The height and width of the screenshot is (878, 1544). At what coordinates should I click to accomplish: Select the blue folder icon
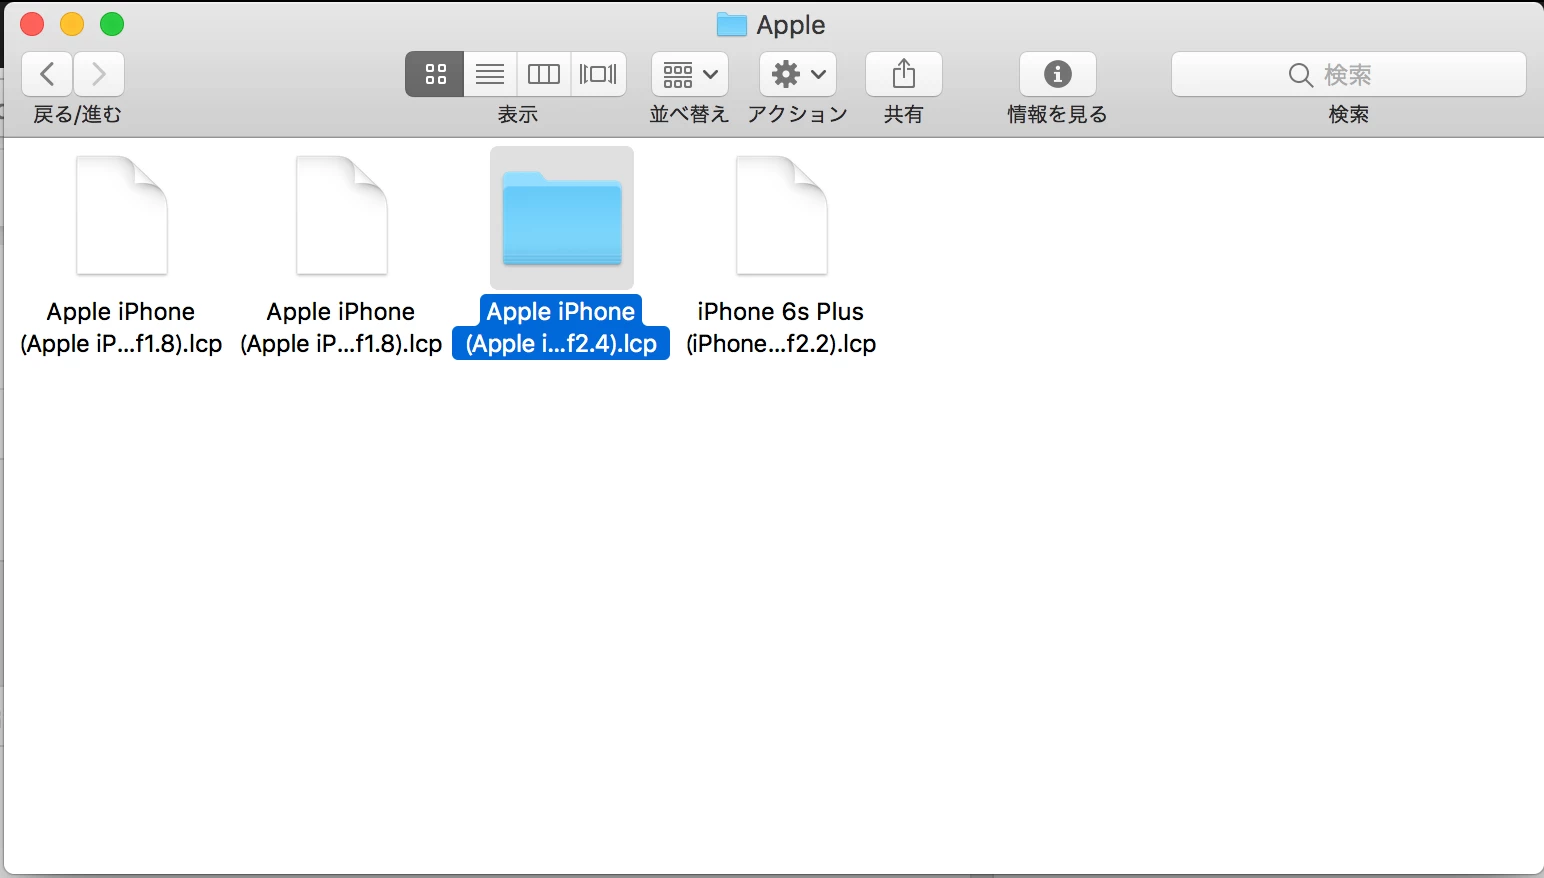coord(562,218)
